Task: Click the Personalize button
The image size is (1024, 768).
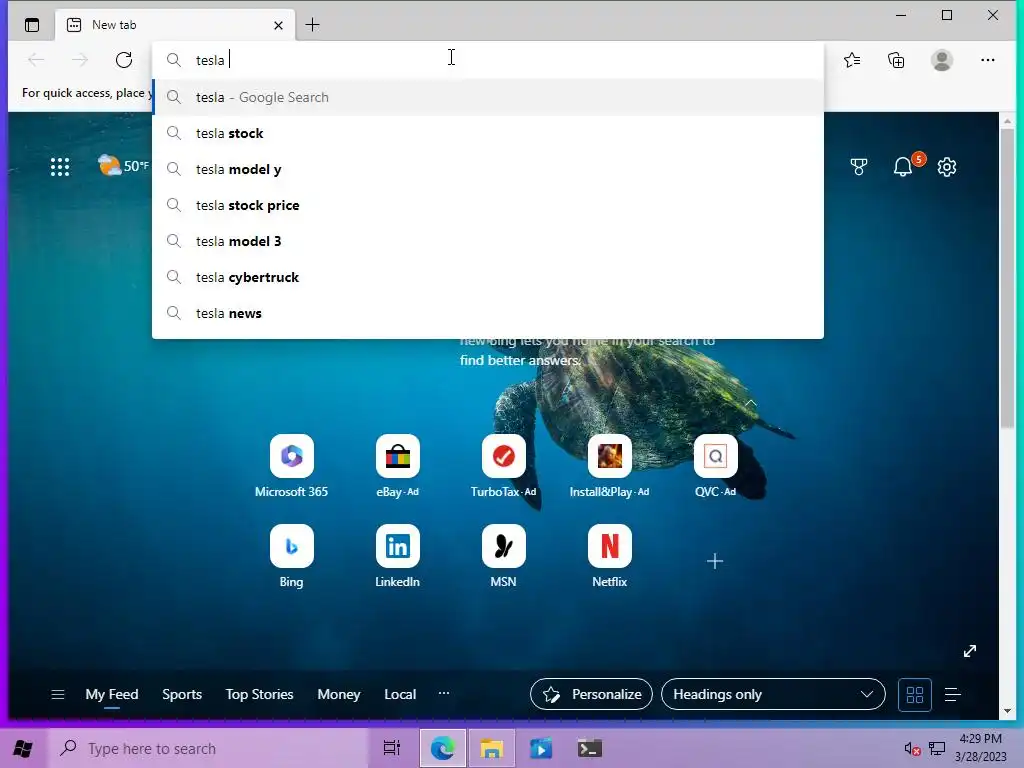Action: [591, 694]
